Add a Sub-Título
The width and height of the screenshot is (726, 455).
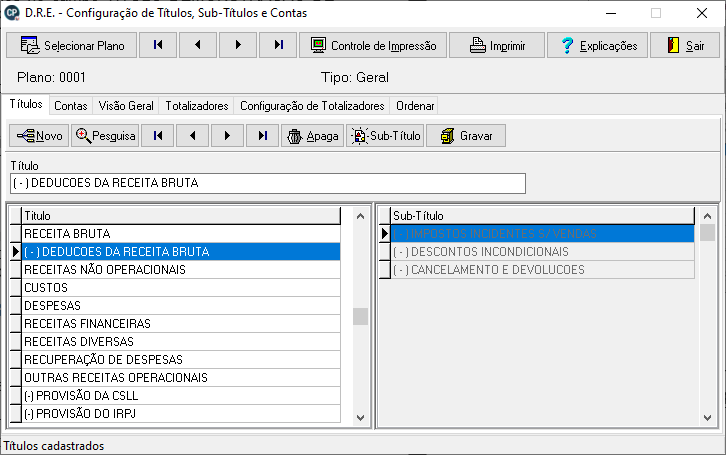pyautogui.click(x=385, y=136)
